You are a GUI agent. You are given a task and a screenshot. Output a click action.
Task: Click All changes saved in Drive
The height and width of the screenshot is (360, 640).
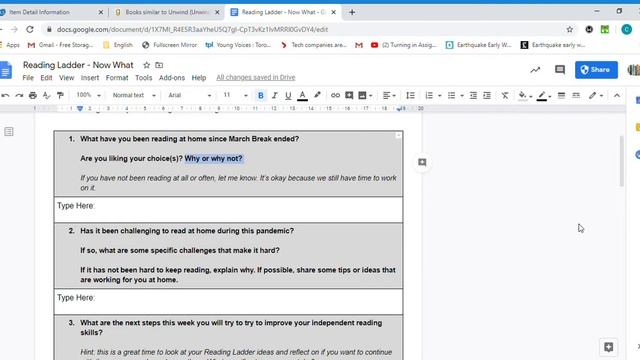(x=256, y=78)
